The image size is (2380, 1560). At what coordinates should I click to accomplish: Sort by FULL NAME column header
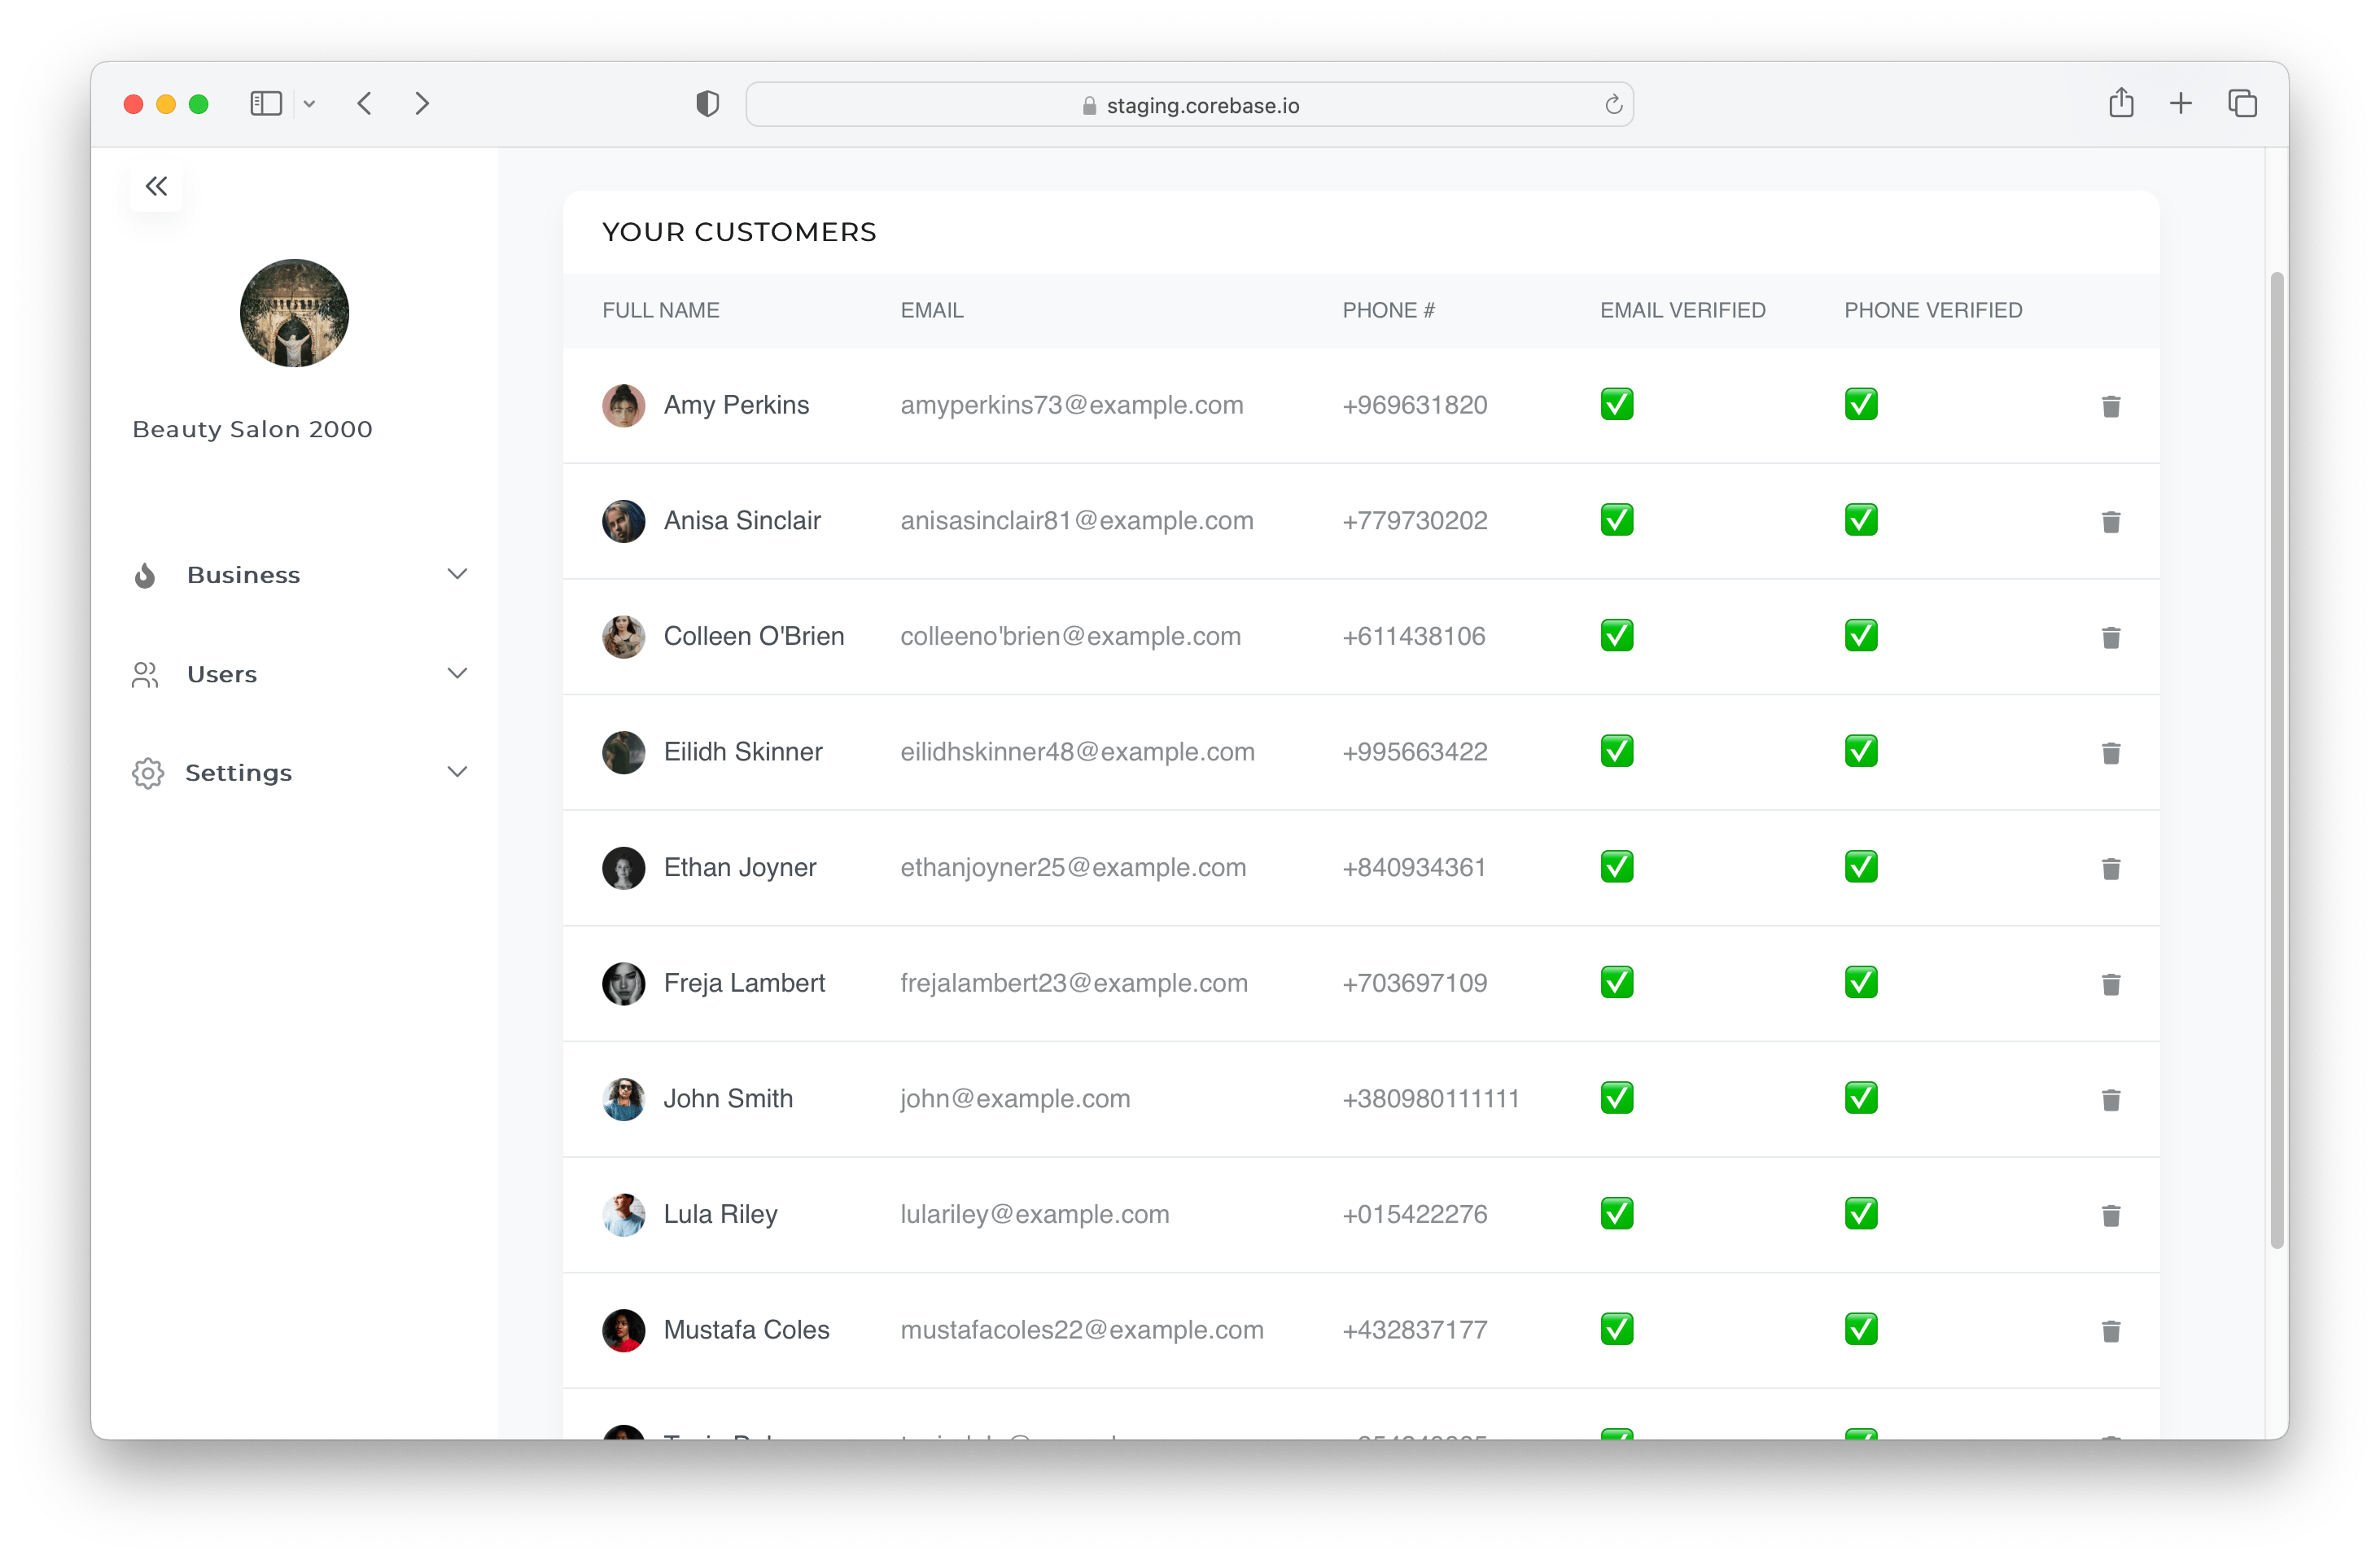pos(660,310)
